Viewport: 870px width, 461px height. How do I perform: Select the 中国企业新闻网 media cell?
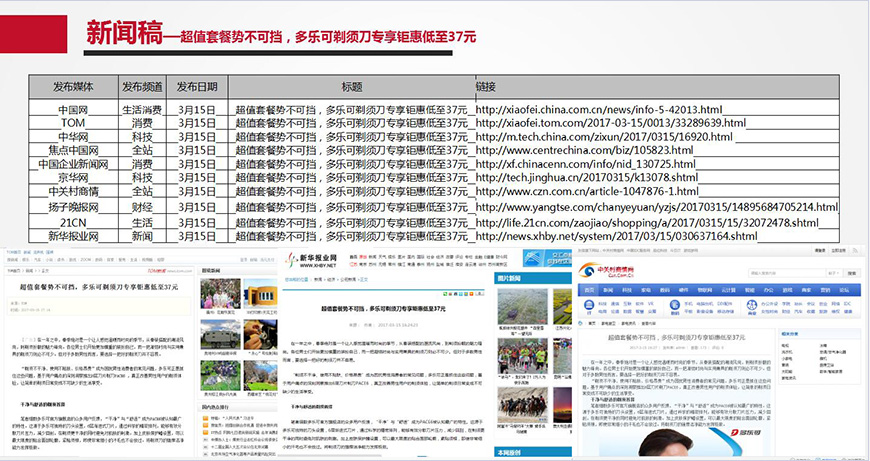coord(73,164)
